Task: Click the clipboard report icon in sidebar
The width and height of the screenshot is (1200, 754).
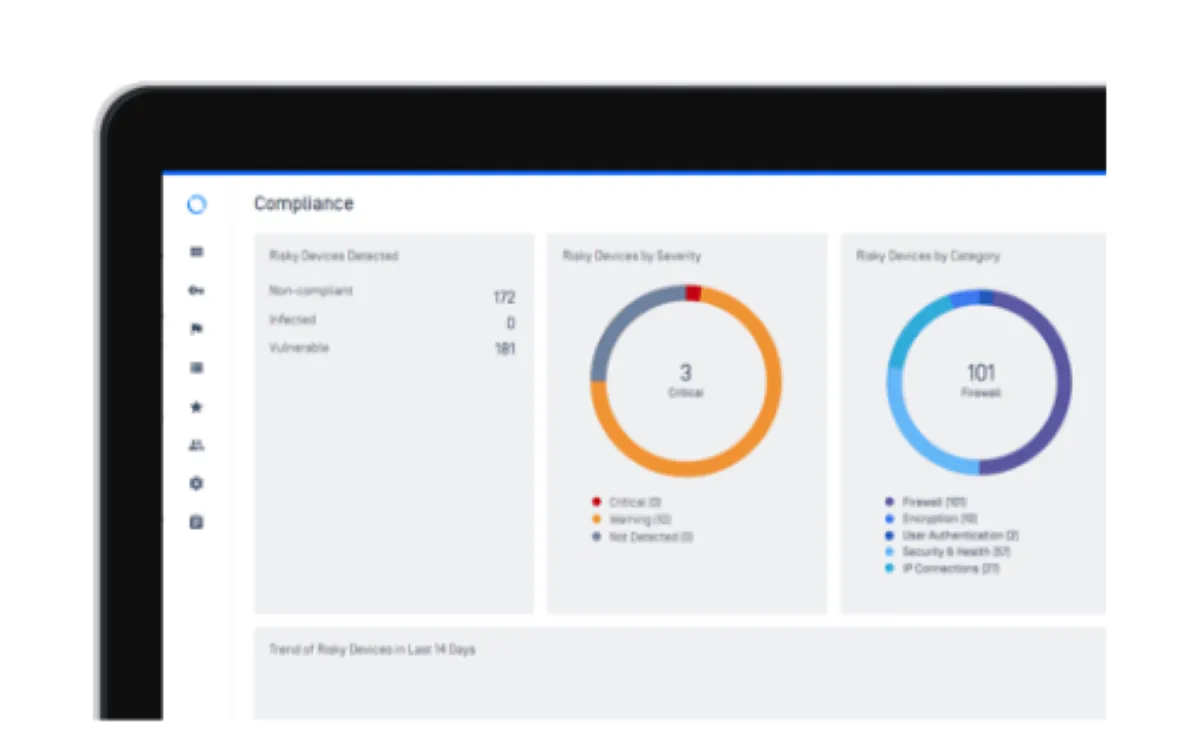Action: (x=197, y=522)
